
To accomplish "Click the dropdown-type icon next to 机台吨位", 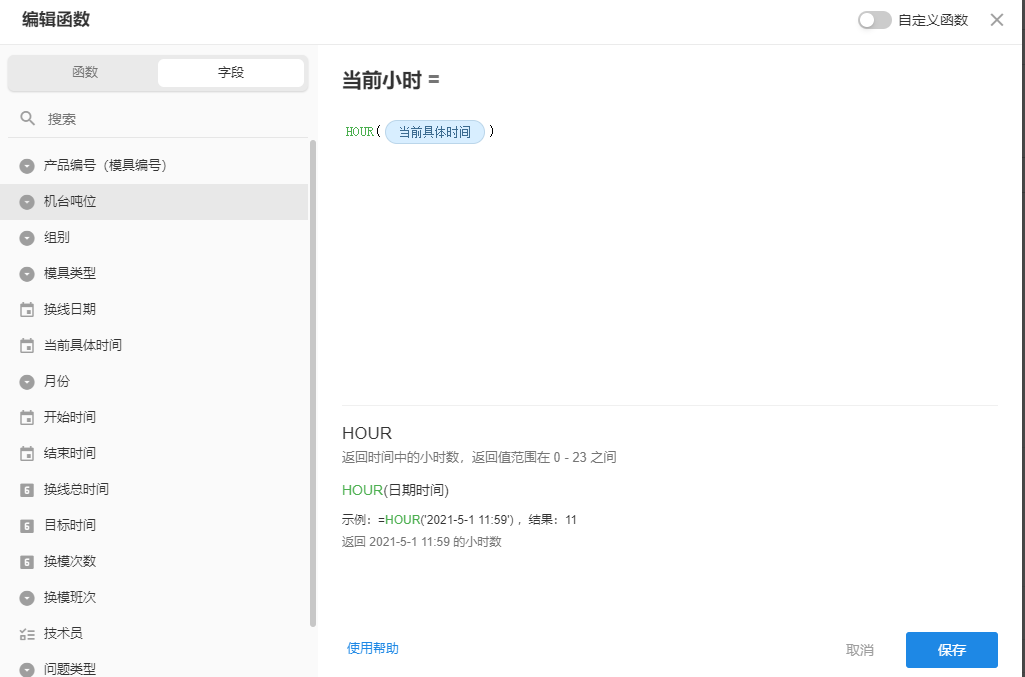I will [27, 202].
